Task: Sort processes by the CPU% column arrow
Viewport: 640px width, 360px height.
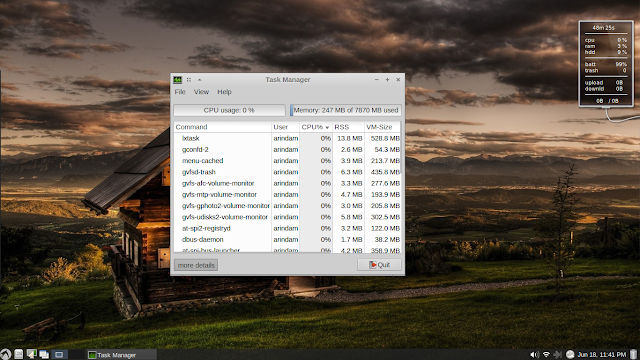Action: click(327, 128)
